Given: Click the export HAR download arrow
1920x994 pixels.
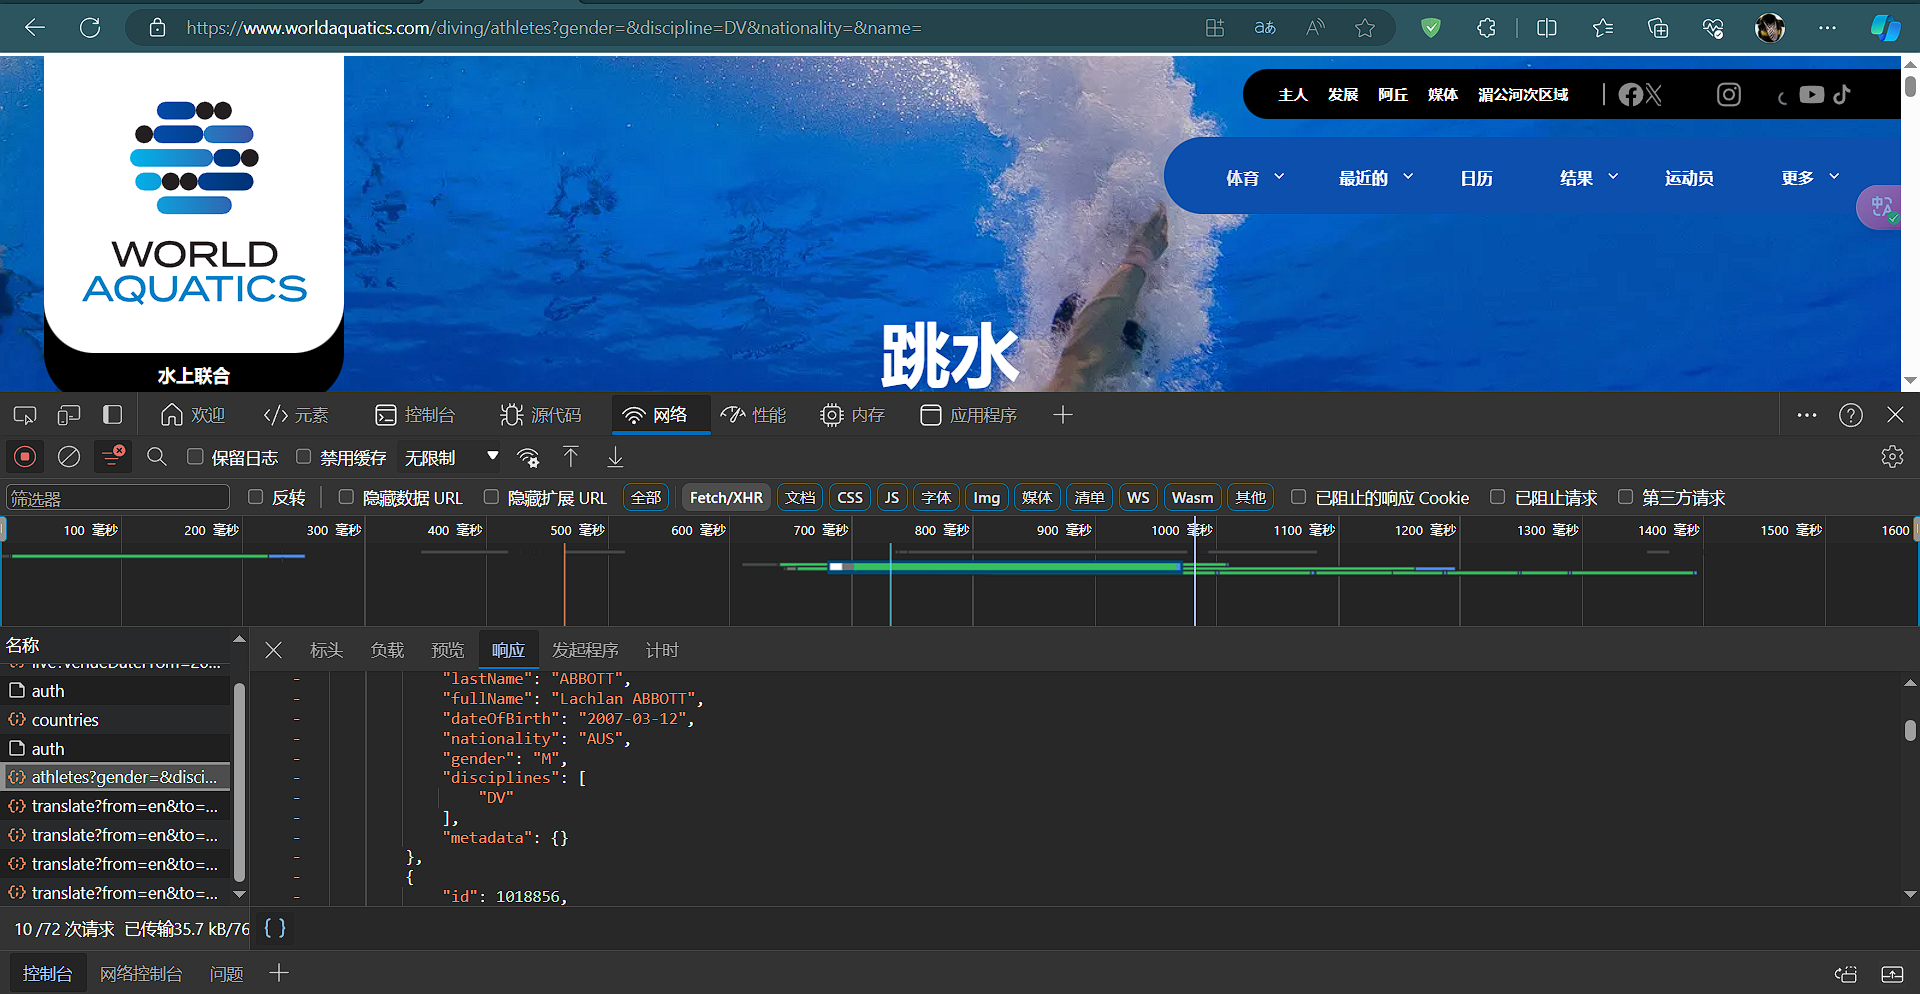Looking at the screenshot, I should tap(615, 457).
